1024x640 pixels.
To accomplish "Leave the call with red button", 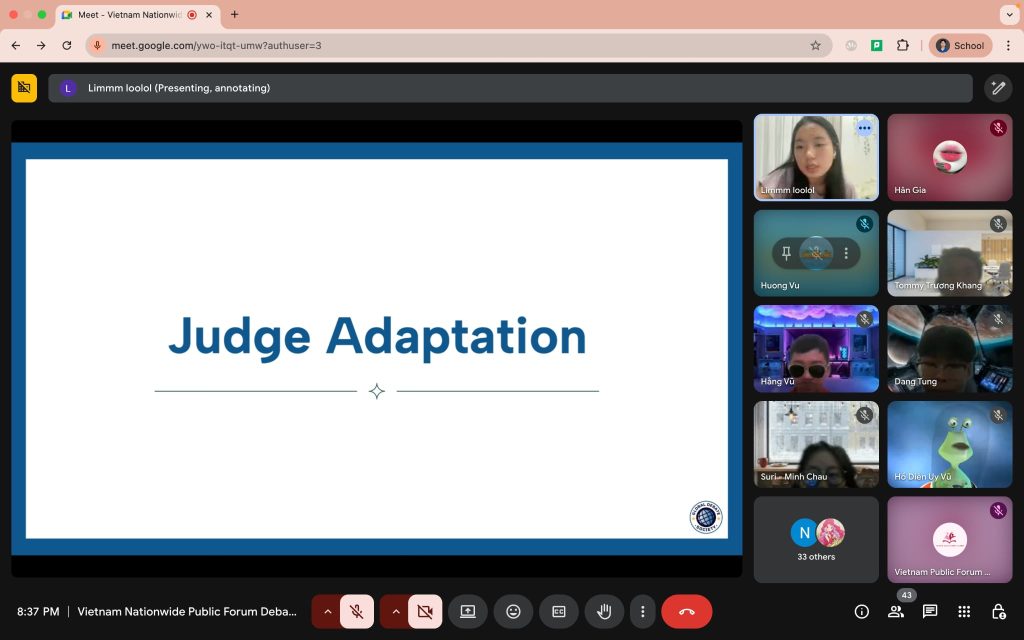I will tap(686, 612).
